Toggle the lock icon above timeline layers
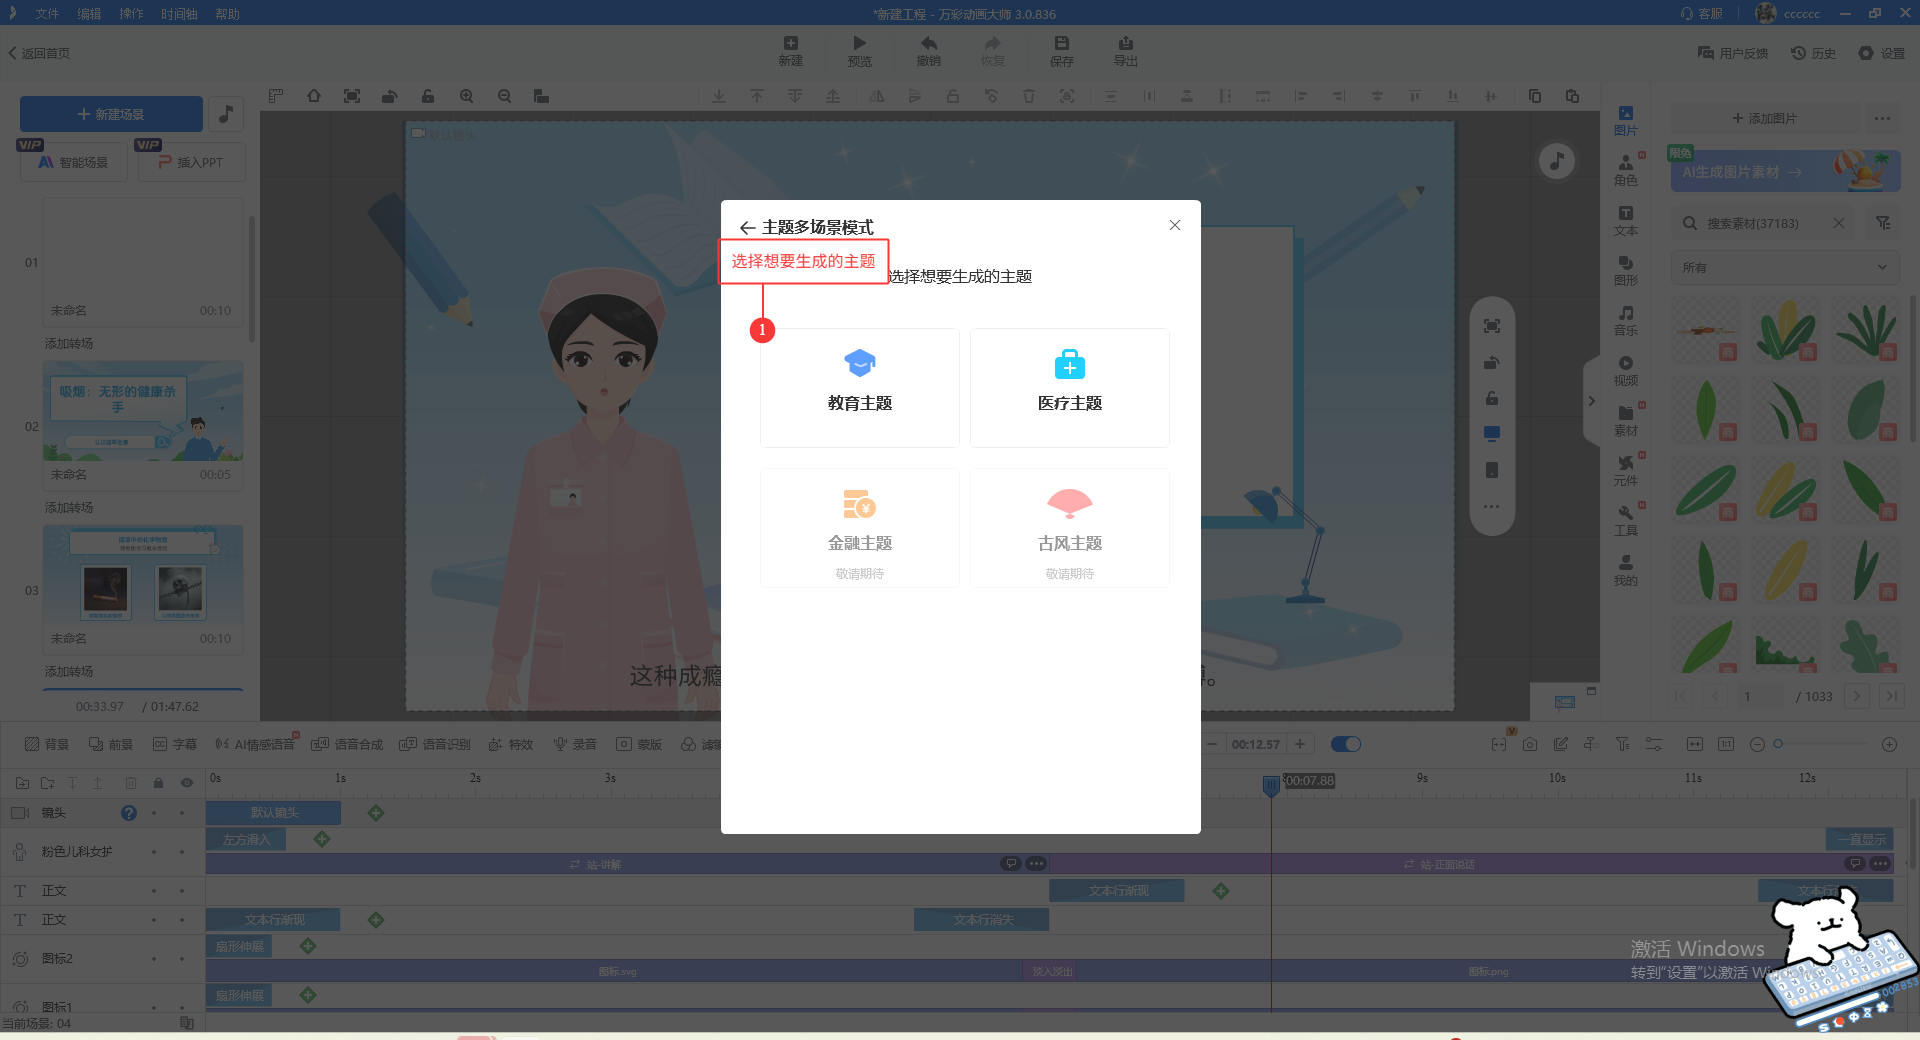This screenshot has height=1040, width=1920. [158, 783]
